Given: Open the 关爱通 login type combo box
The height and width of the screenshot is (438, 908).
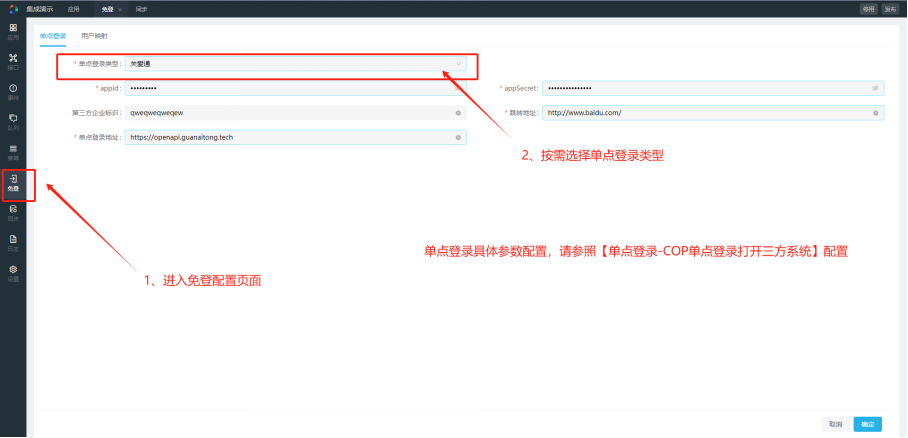Looking at the screenshot, I should point(295,64).
